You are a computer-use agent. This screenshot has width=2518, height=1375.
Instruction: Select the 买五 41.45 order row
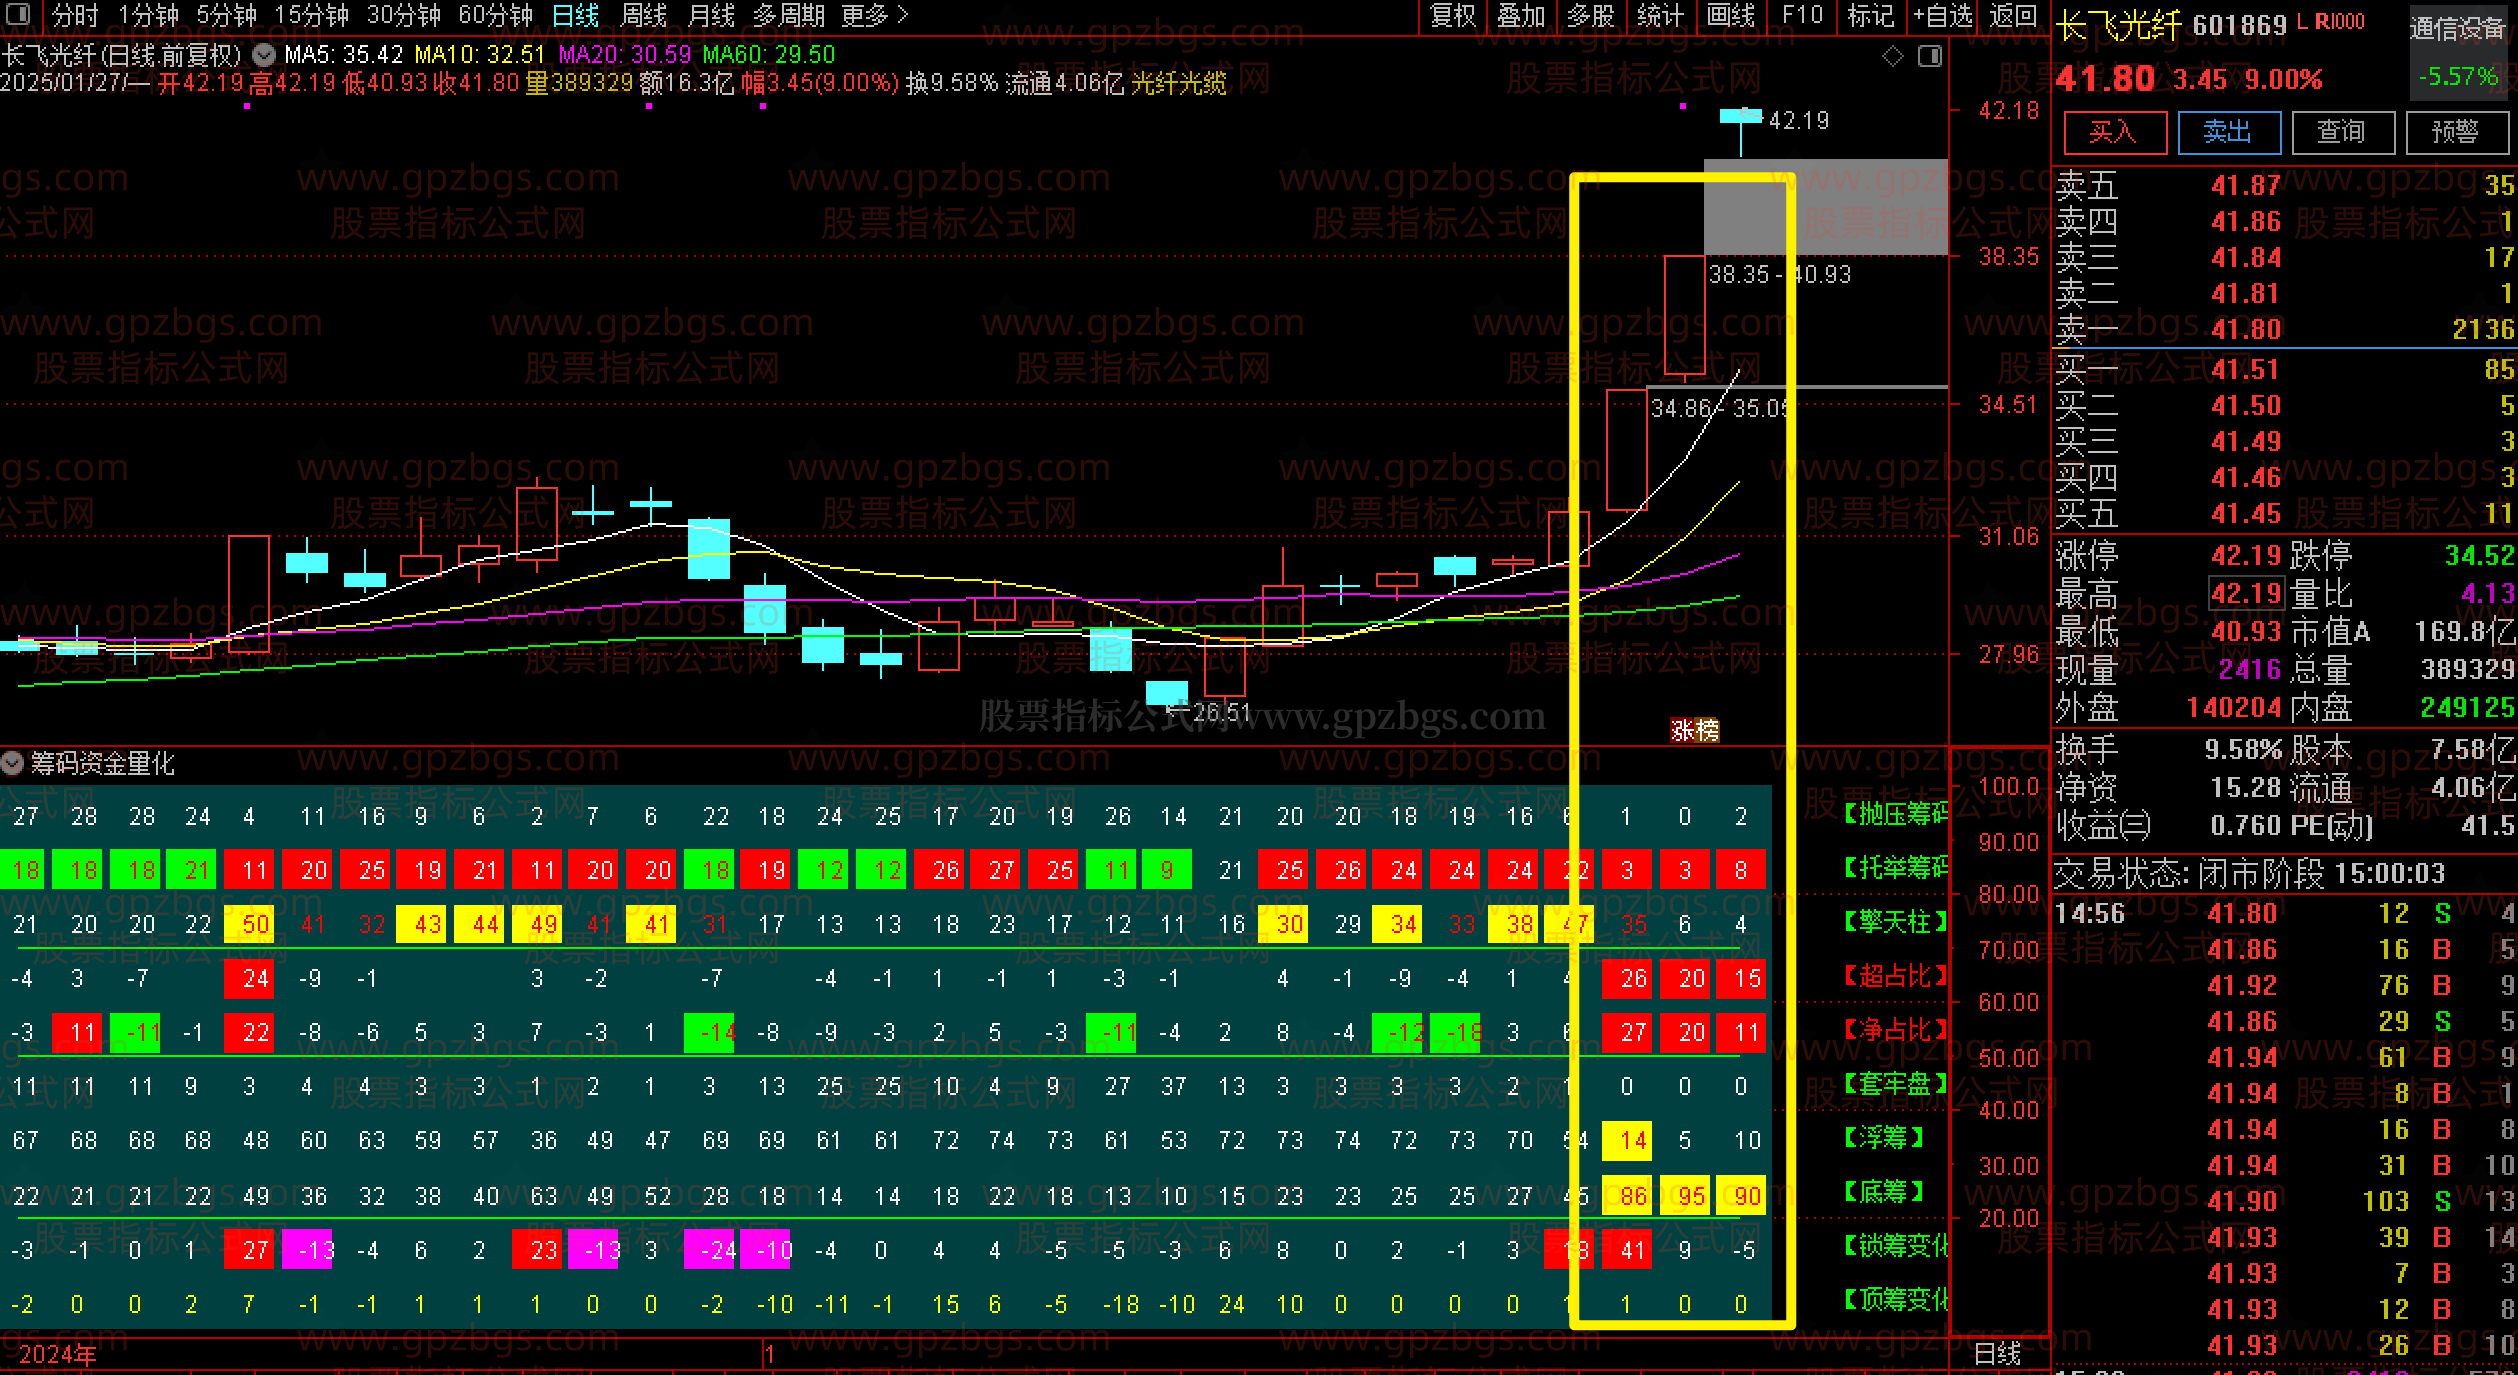tap(2285, 513)
